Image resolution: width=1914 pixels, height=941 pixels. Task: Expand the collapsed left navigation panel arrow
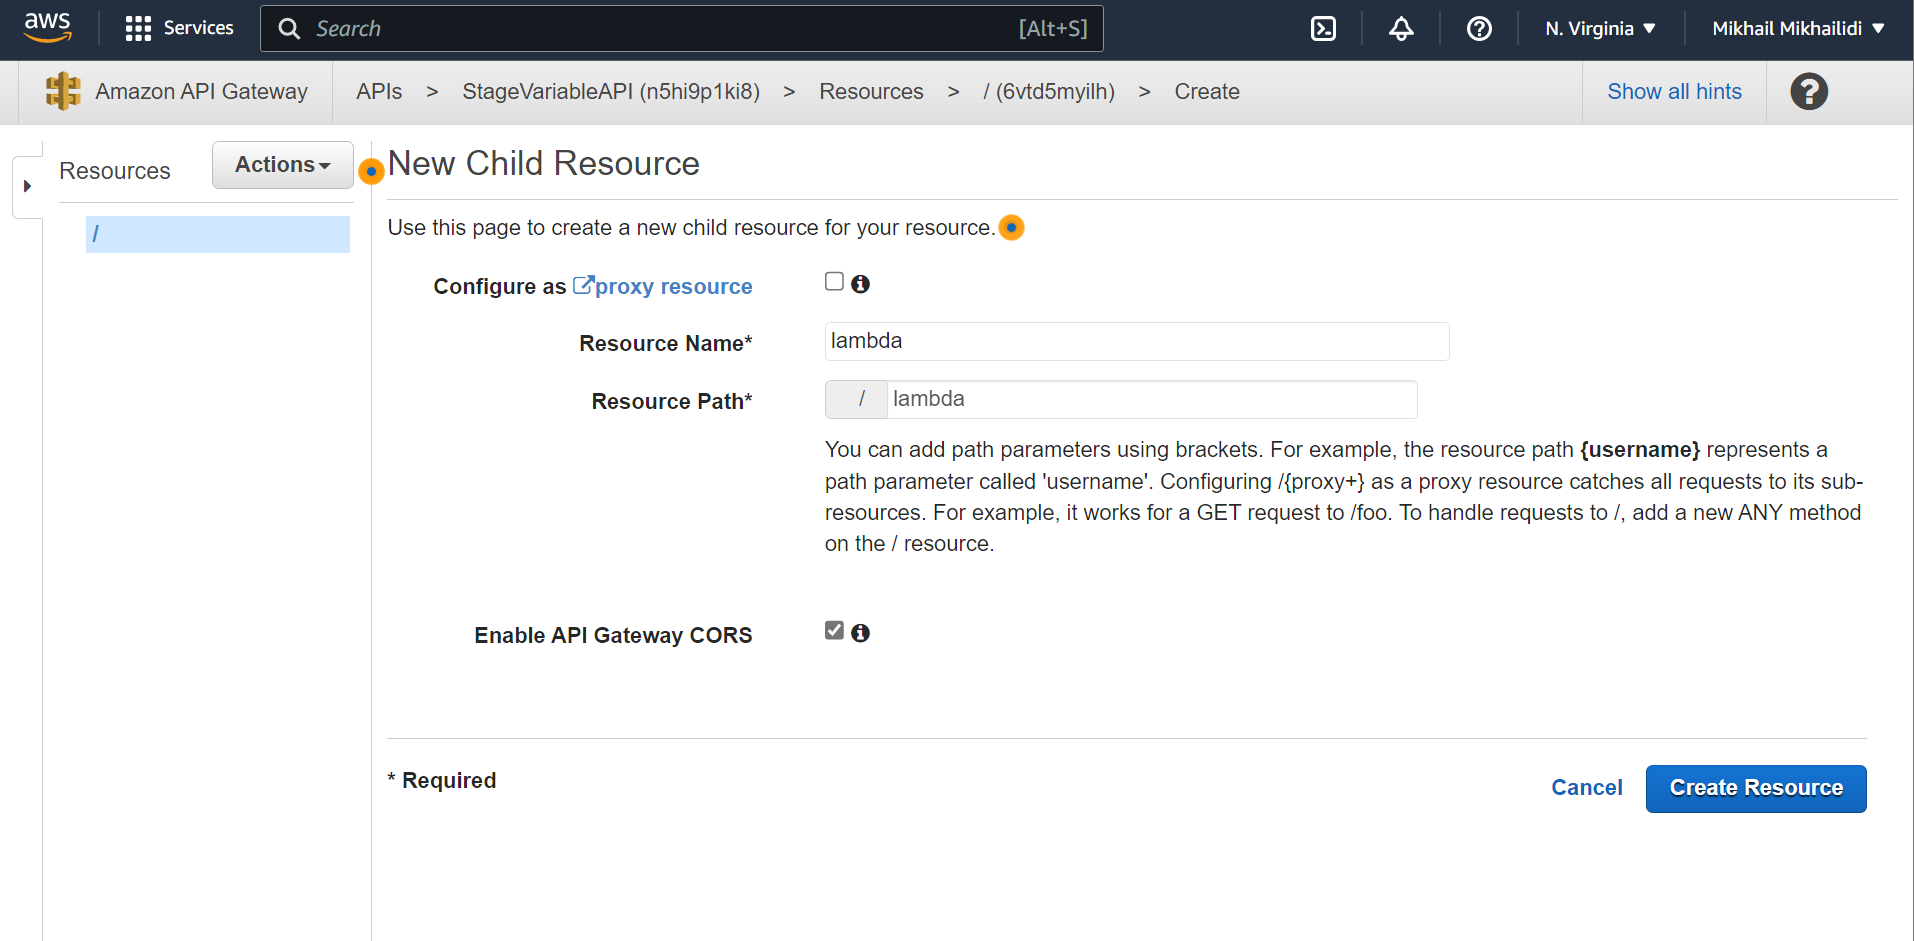pos(27,186)
